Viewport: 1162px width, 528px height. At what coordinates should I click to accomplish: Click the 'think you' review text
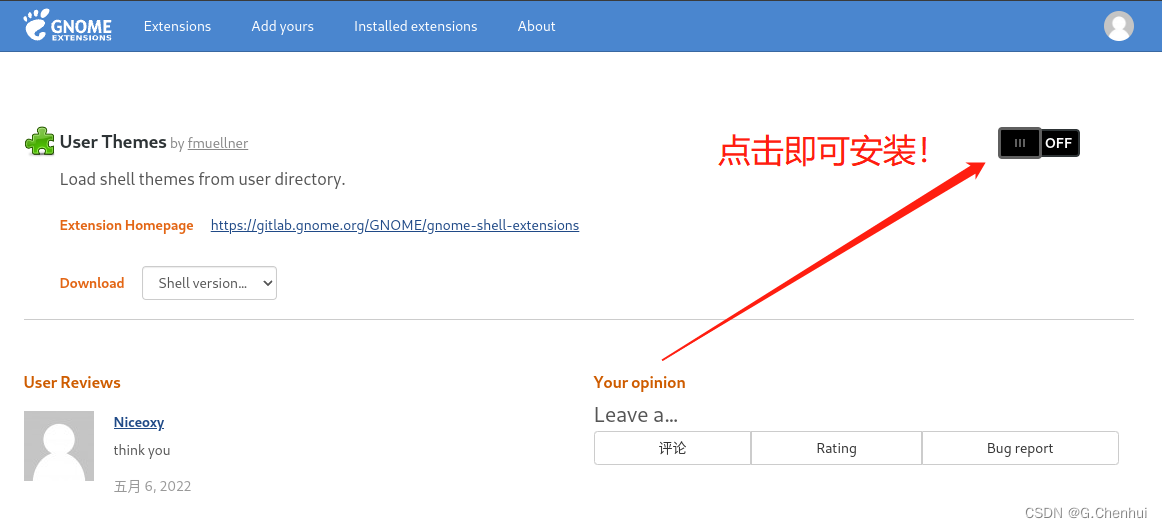click(x=142, y=450)
